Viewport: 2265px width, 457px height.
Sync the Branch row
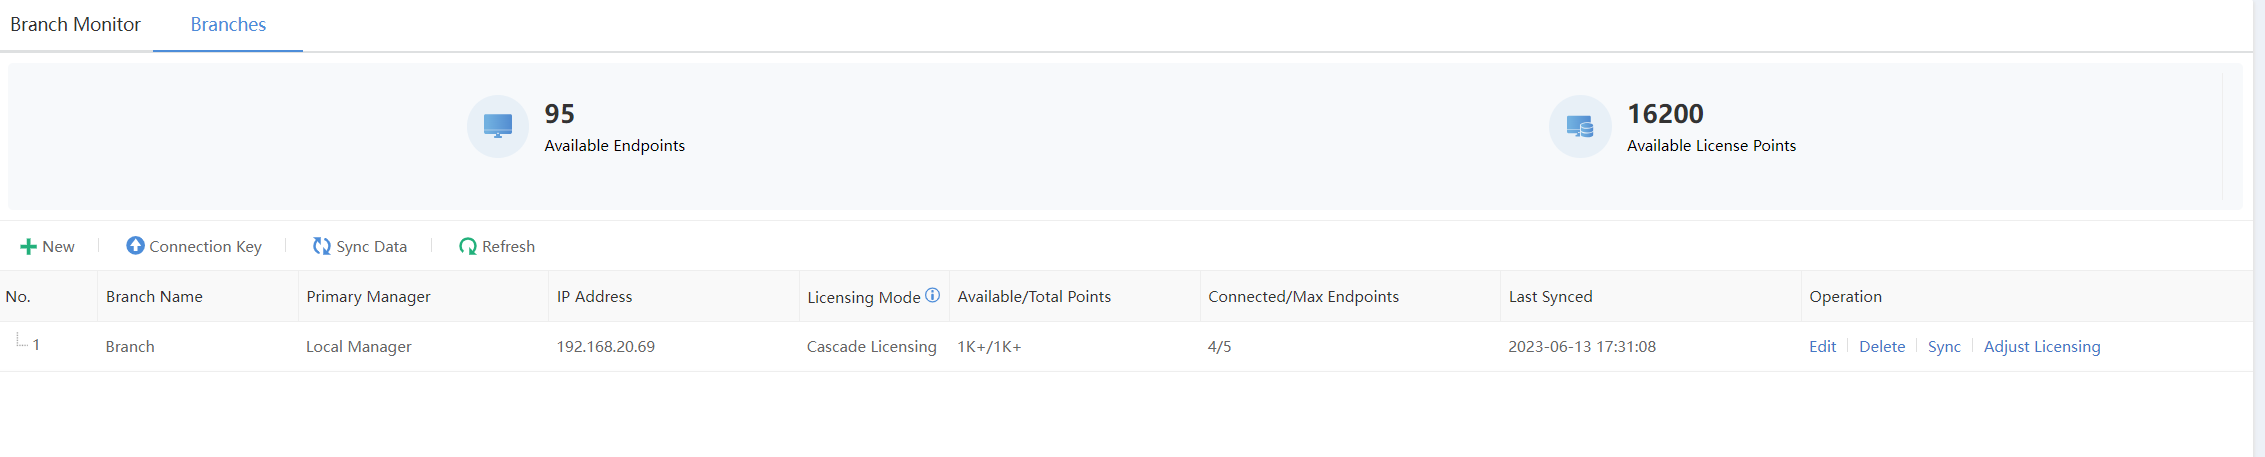tap(1944, 346)
